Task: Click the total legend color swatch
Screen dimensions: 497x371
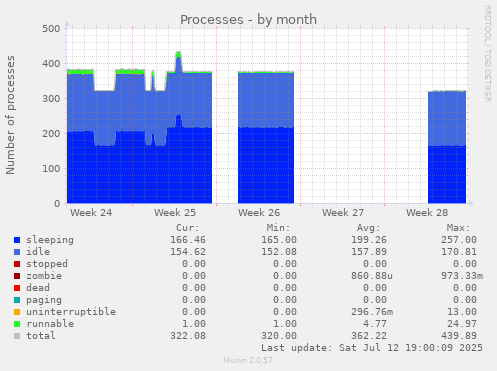Action: [17, 336]
